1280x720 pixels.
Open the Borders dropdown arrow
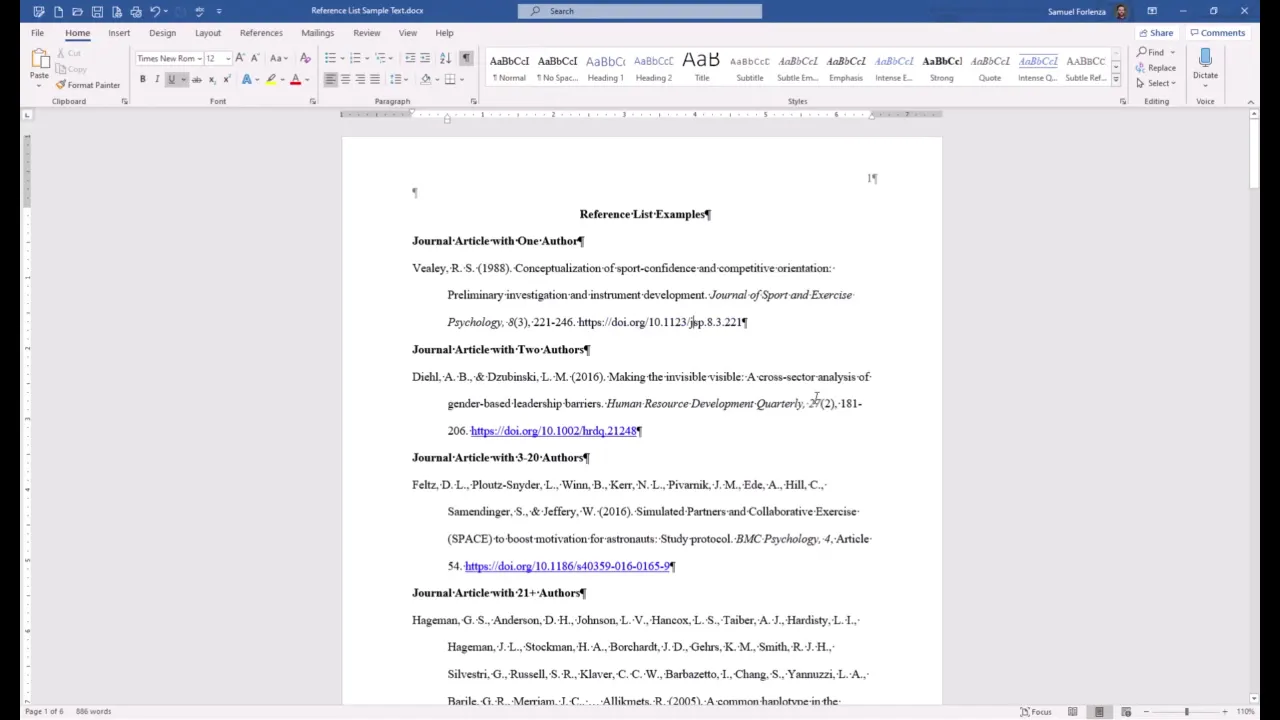[461, 79]
